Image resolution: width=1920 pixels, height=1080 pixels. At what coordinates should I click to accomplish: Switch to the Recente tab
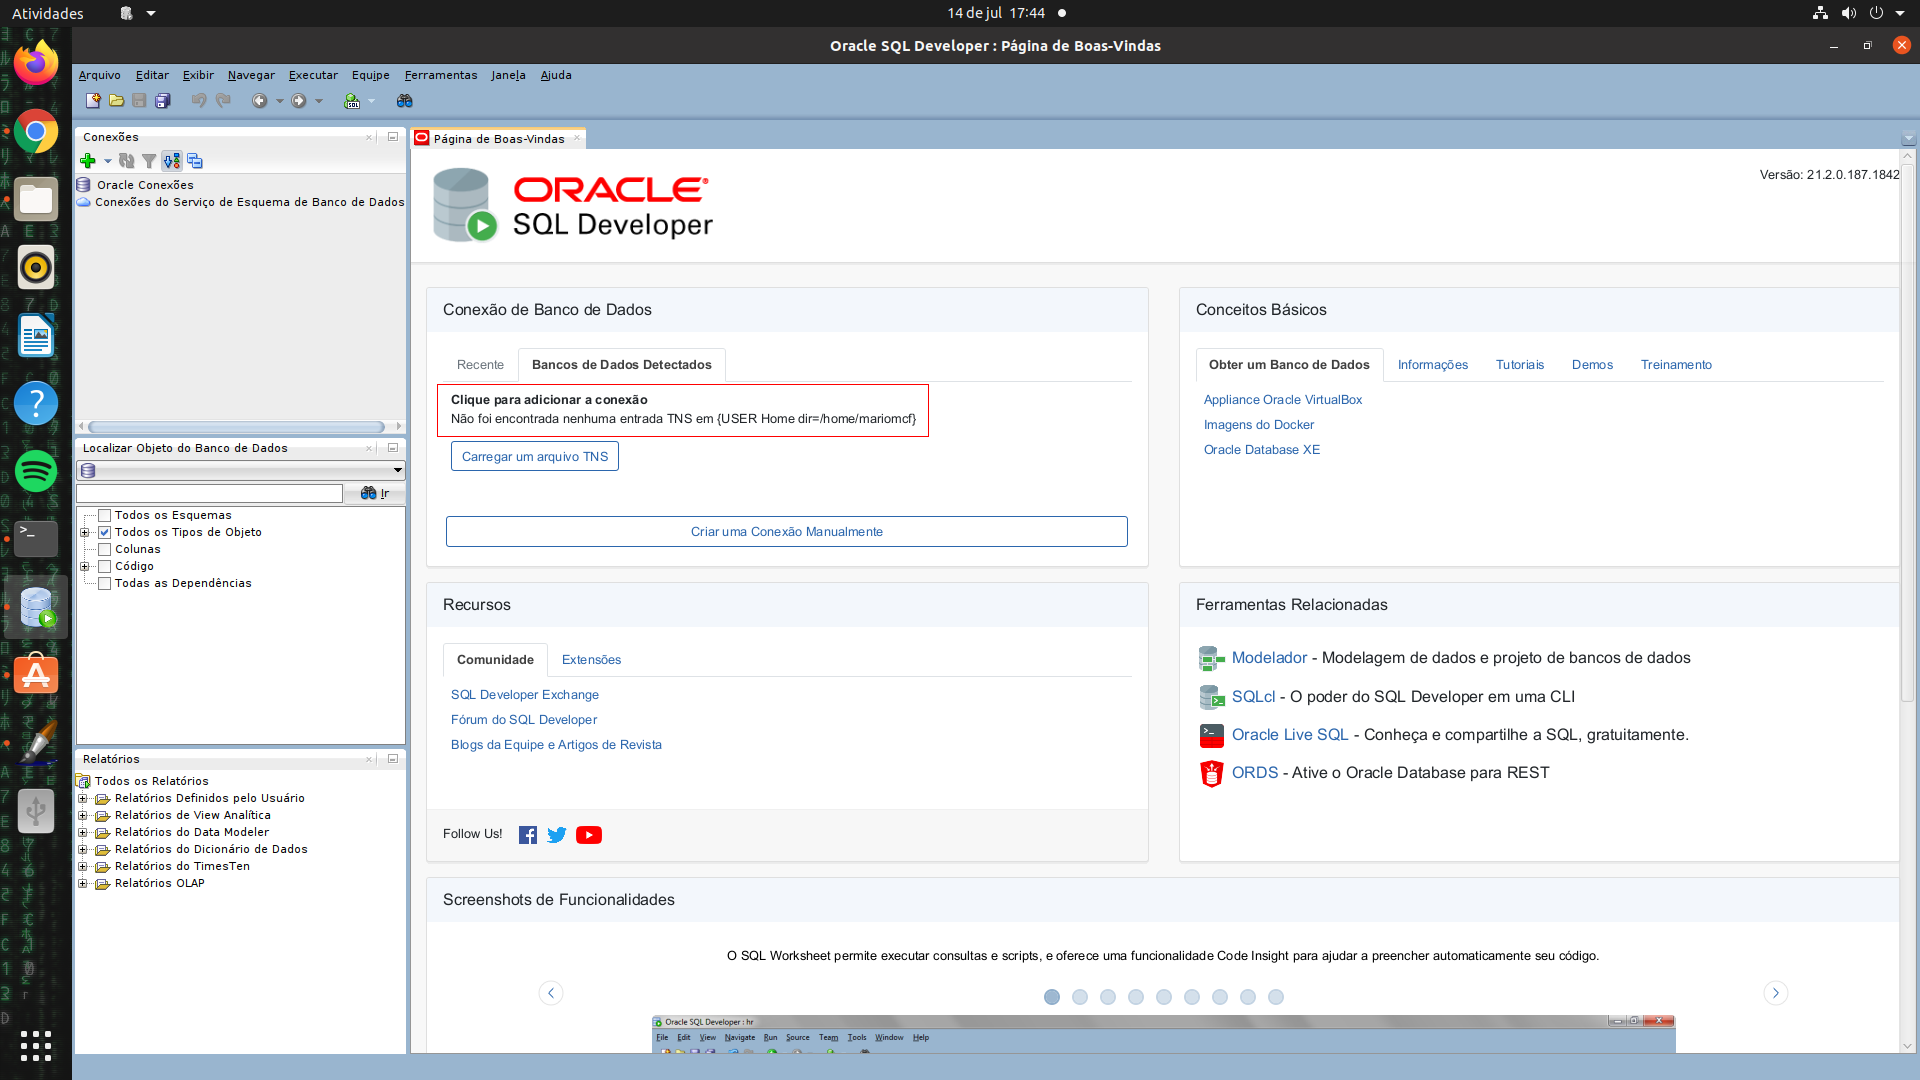(480, 365)
